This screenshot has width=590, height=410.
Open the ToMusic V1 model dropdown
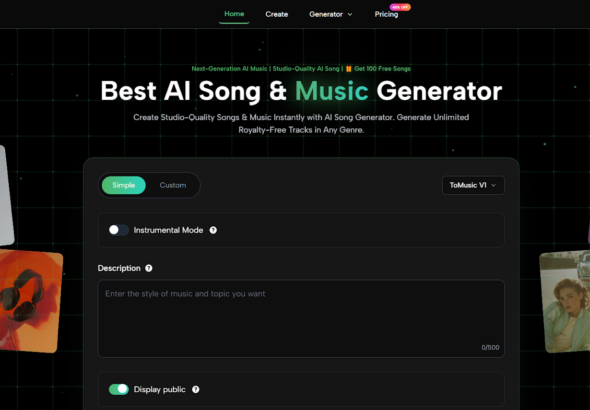[x=473, y=185]
